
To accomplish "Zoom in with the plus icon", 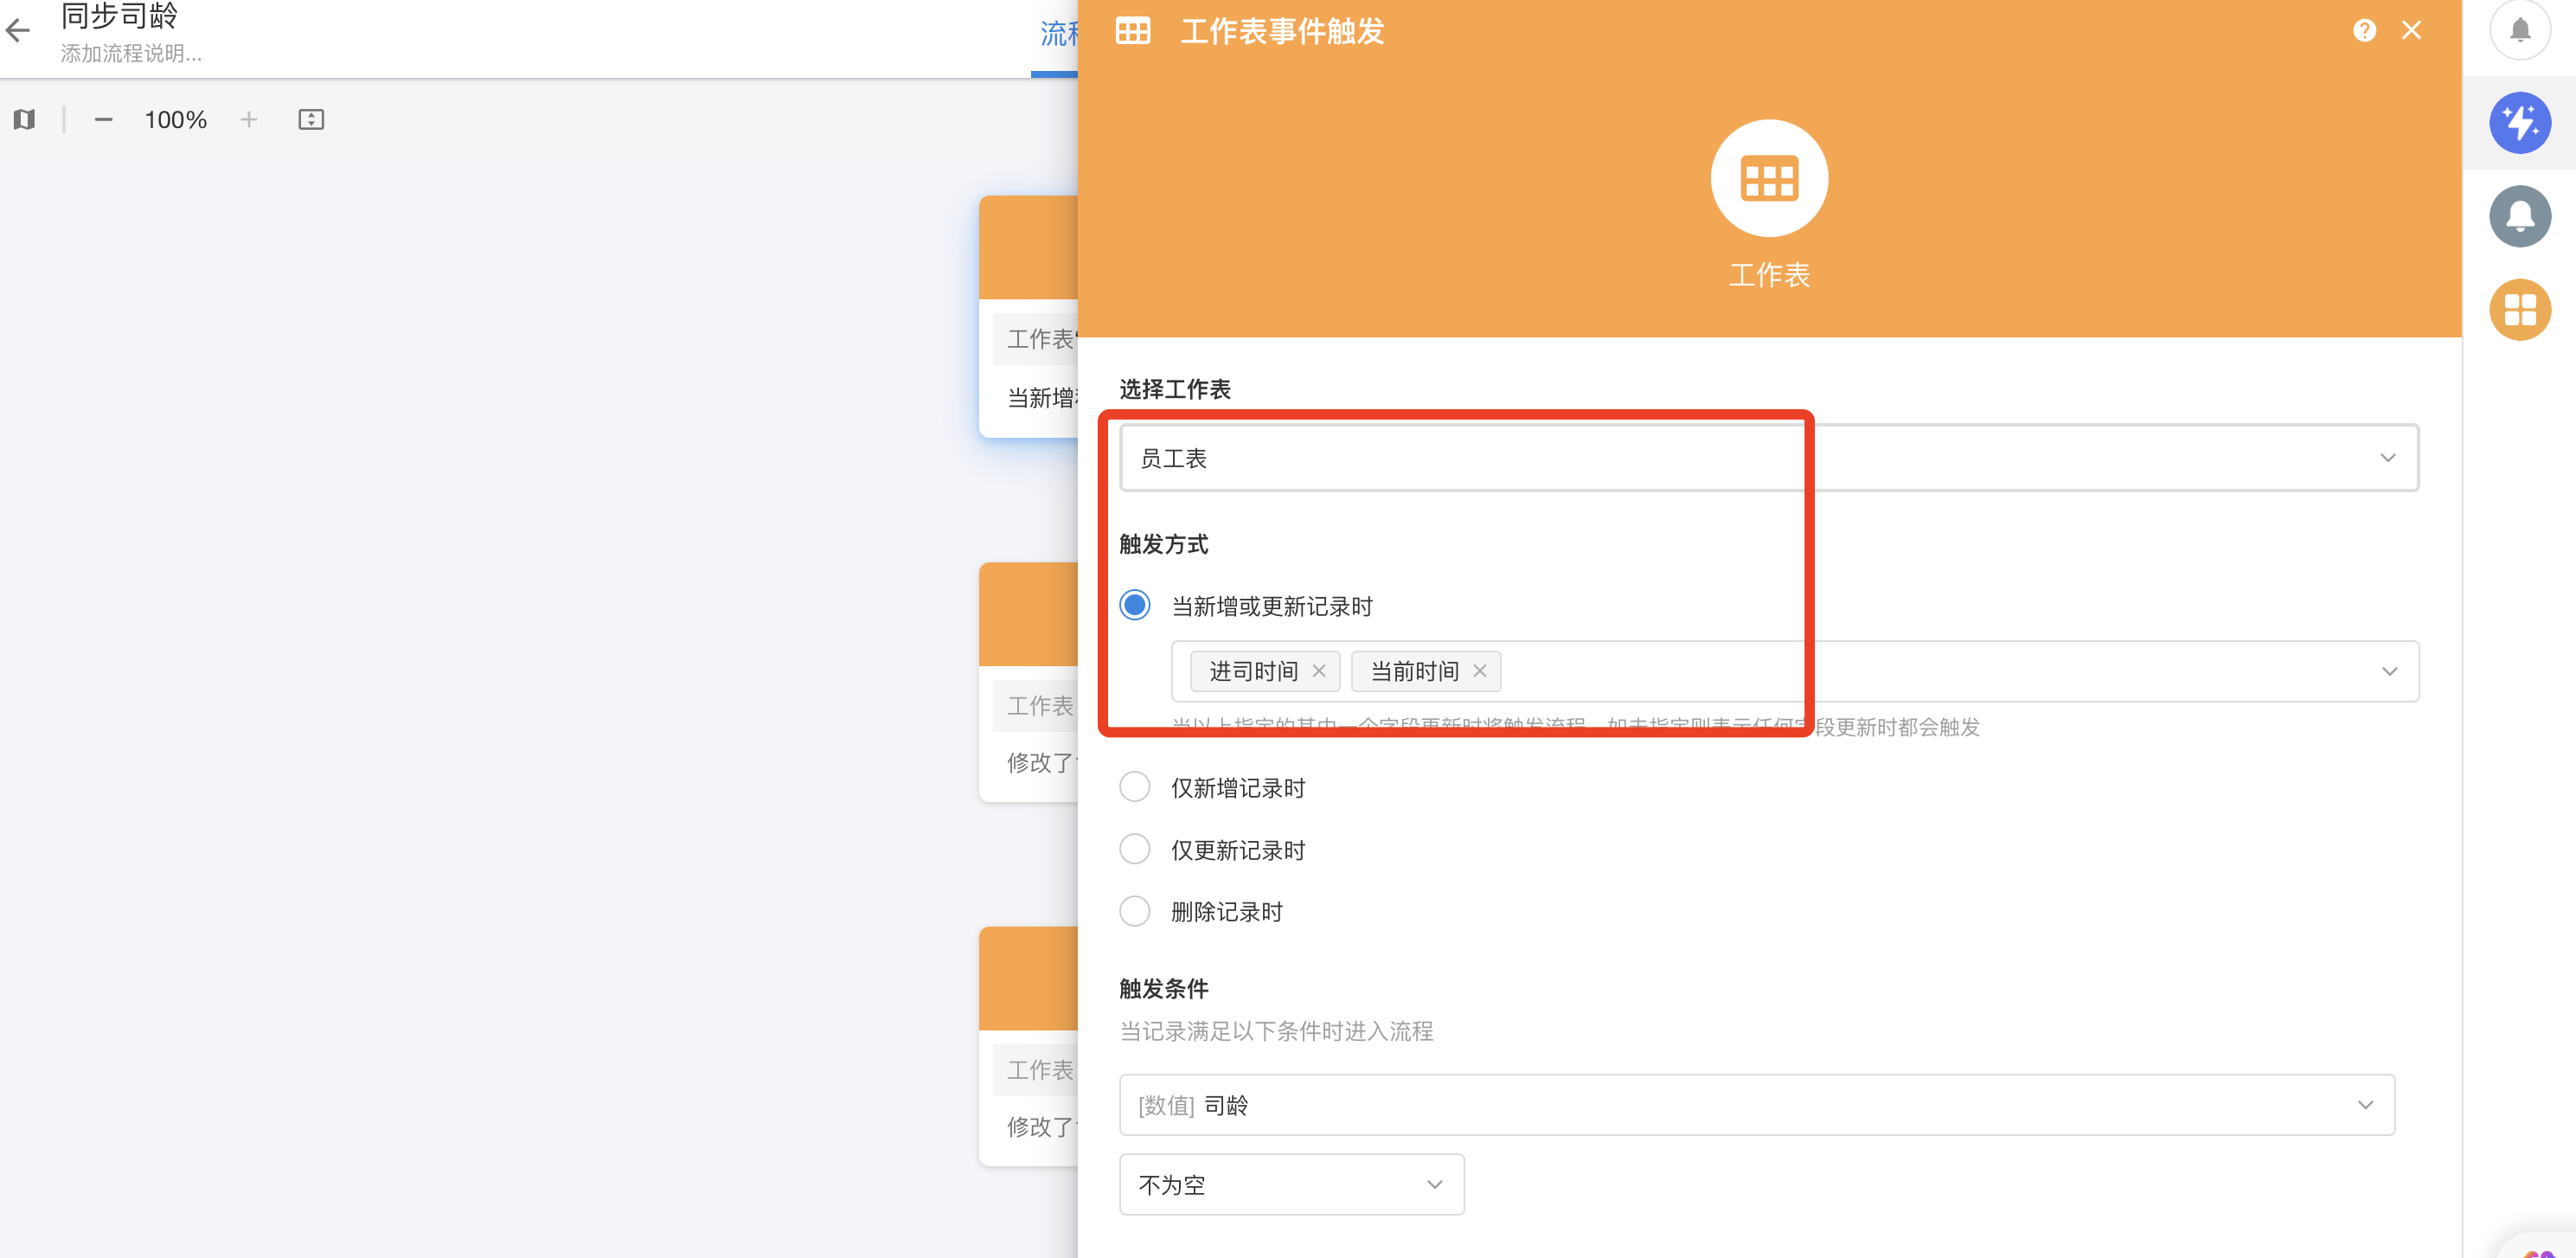I will click(x=249, y=120).
